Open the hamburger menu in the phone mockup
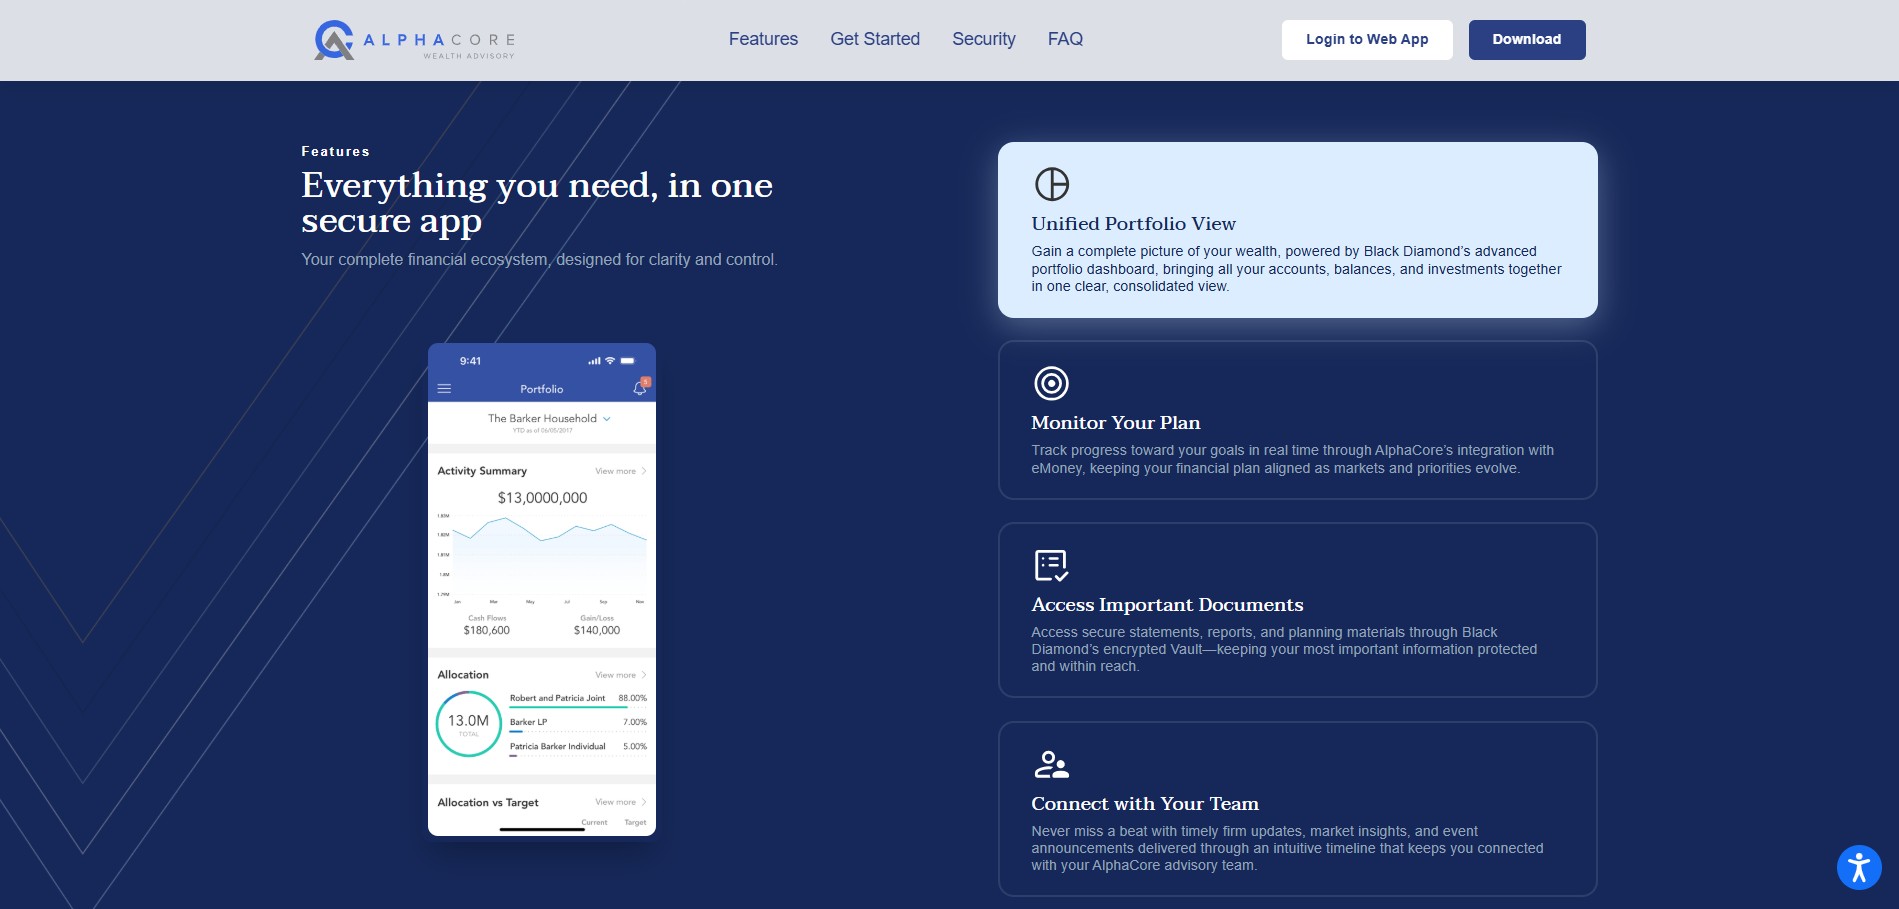This screenshot has height=909, width=1899. [444, 389]
